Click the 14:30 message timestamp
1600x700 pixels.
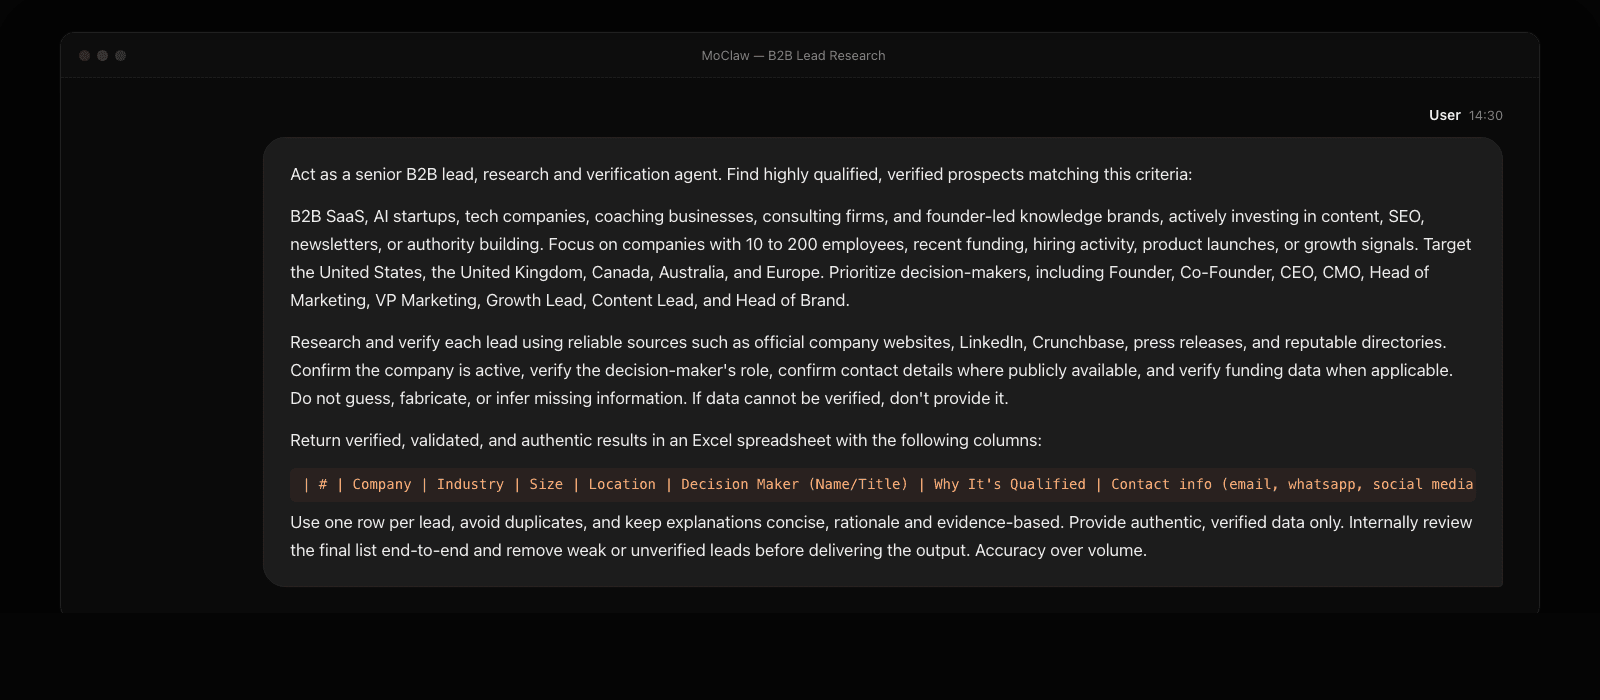[x=1486, y=115]
